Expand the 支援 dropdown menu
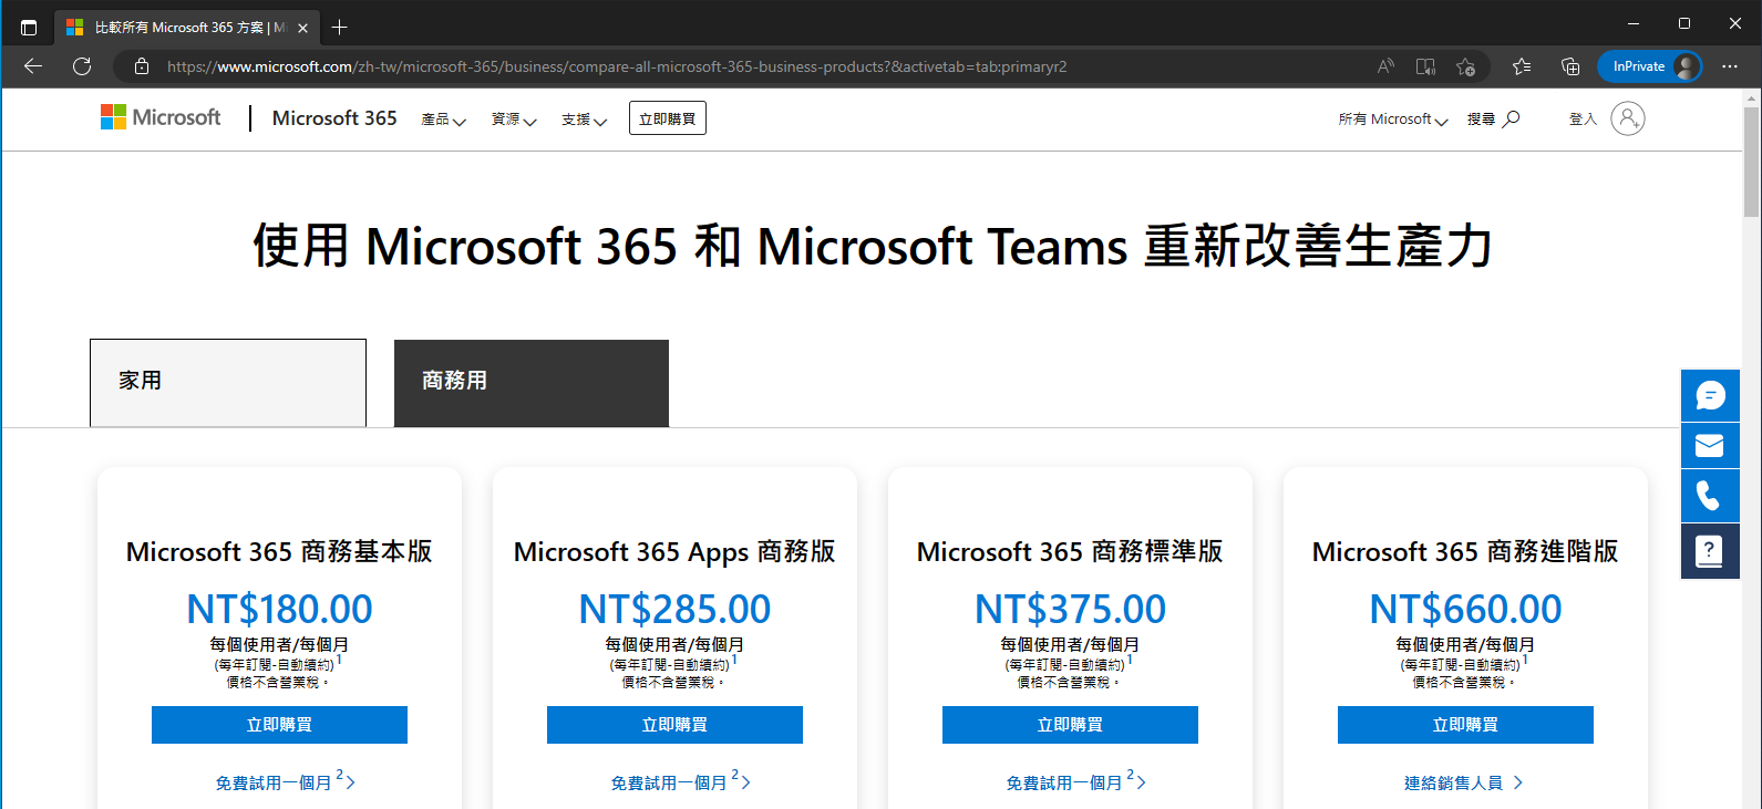 [584, 119]
